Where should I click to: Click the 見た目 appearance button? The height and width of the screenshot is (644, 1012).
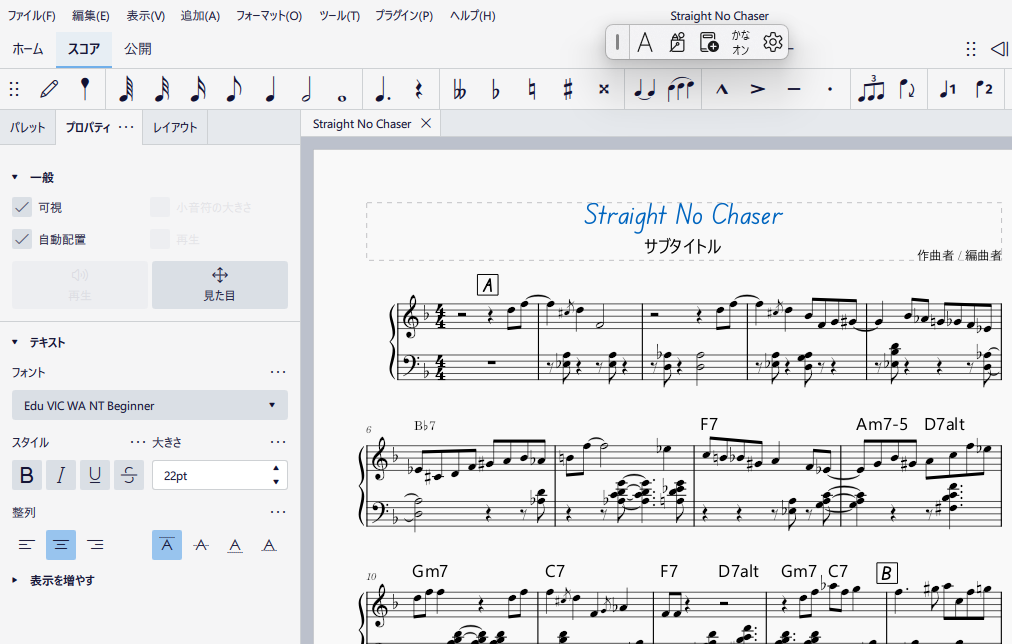220,285
